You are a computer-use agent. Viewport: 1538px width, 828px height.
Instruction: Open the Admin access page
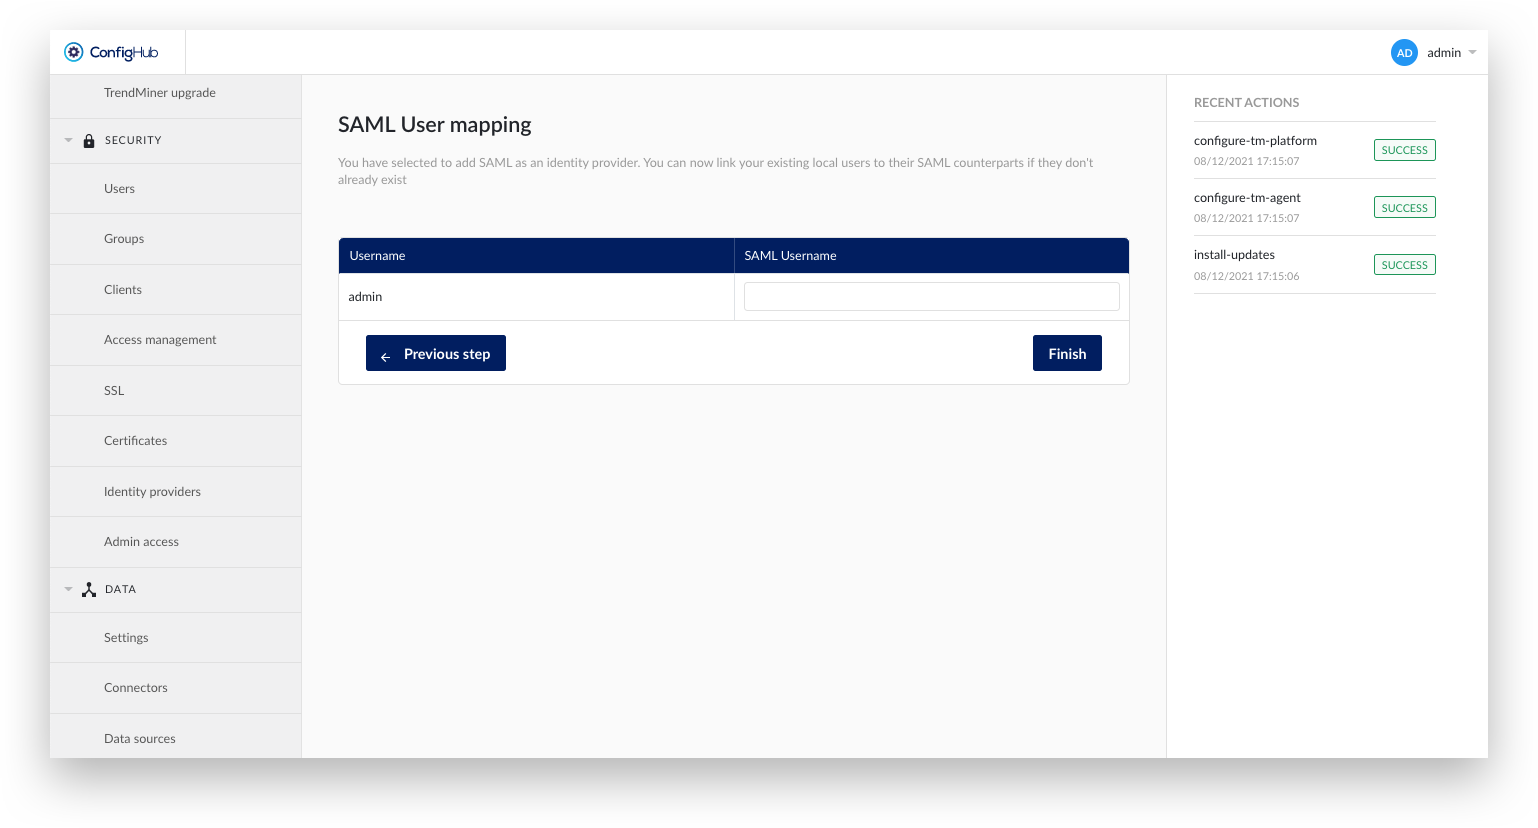point(141,542)
